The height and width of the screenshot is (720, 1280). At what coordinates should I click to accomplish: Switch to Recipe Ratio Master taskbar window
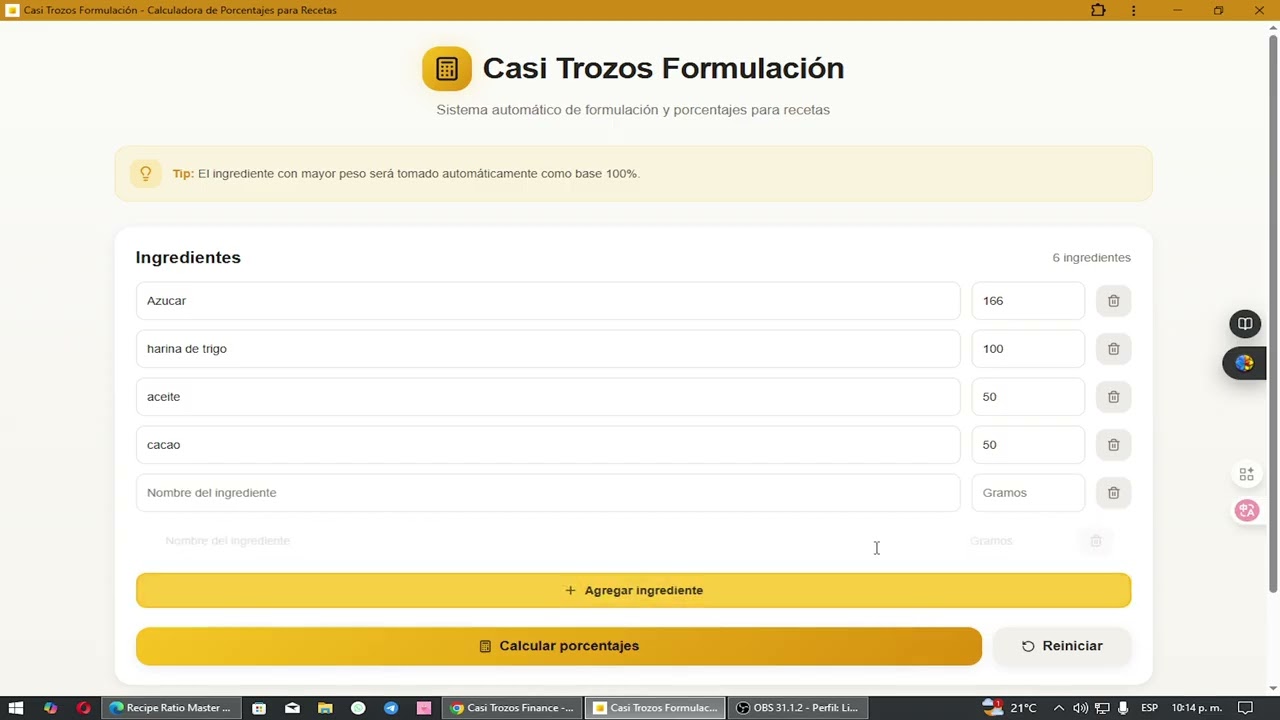tap(170, 708)
